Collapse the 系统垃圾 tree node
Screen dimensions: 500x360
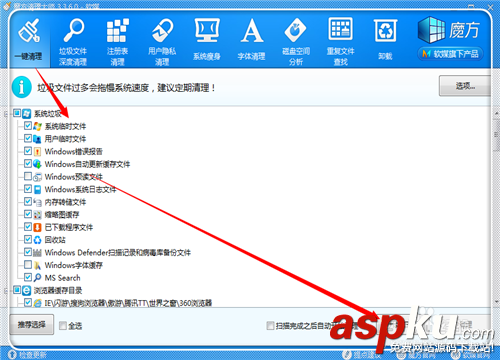(x=6, y=114)
